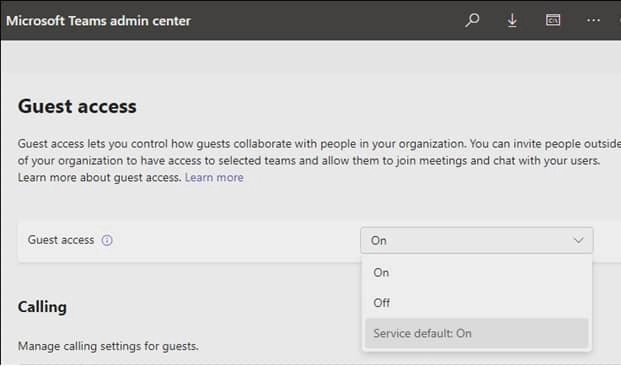This screenshot has height=367, width=621.
Task: Select Off in the dropdown list
Action: pyautogui.click(x=476, y=303)
